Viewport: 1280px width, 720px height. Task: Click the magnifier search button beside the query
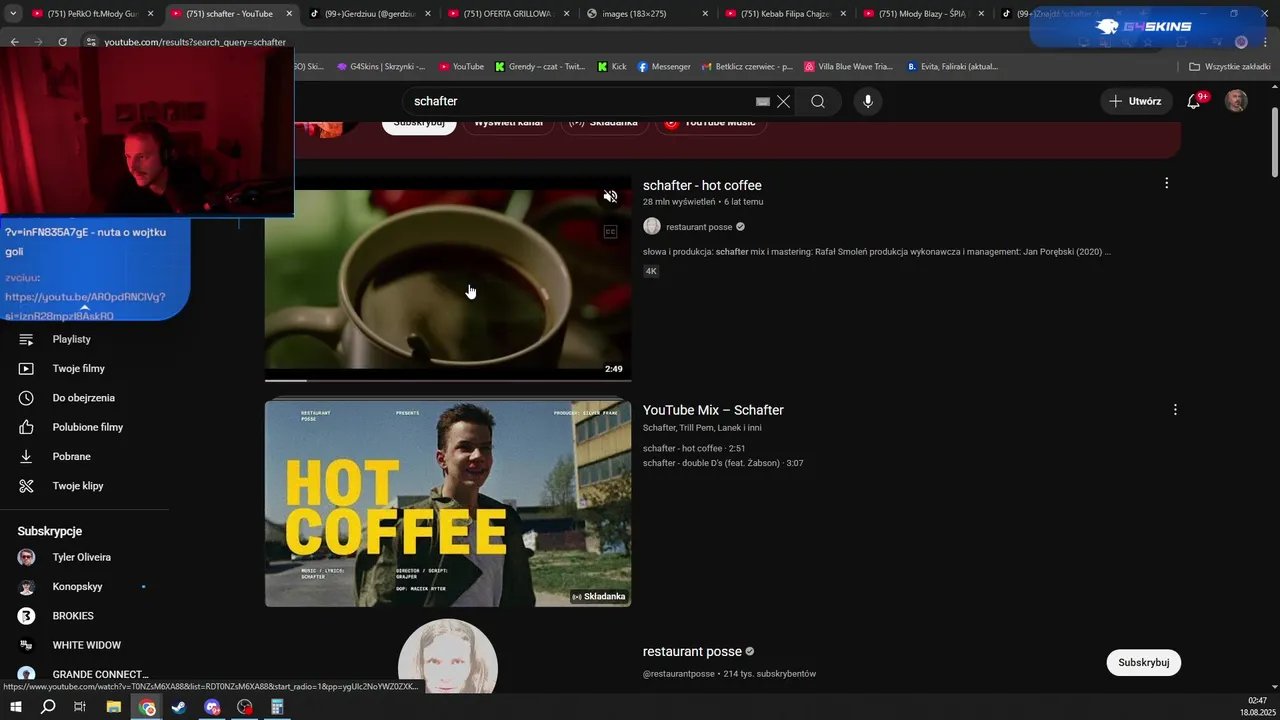pos(818,101)
